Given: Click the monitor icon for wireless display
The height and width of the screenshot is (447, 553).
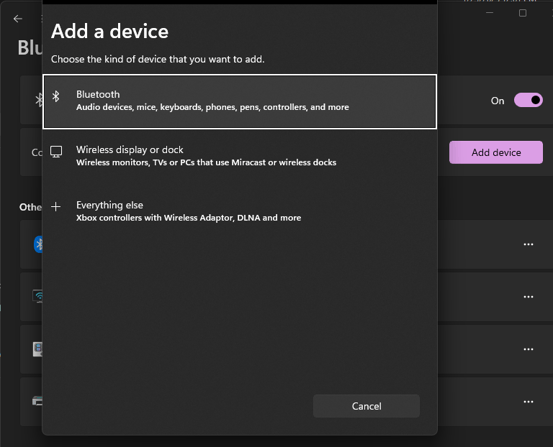Looking at the screenshot, I should [56, 152].
